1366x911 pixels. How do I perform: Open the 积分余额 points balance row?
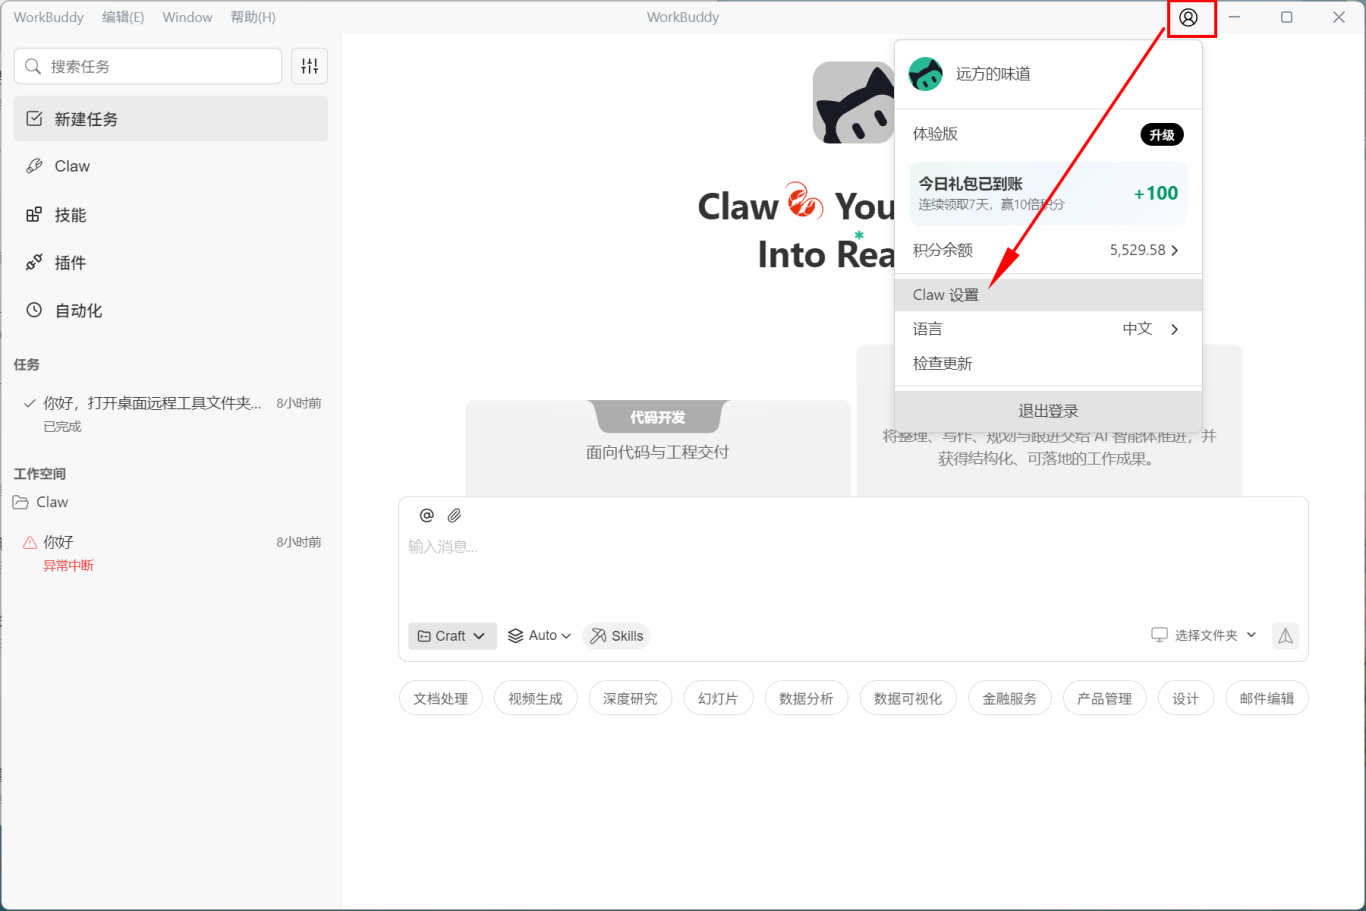point(1047,250)
